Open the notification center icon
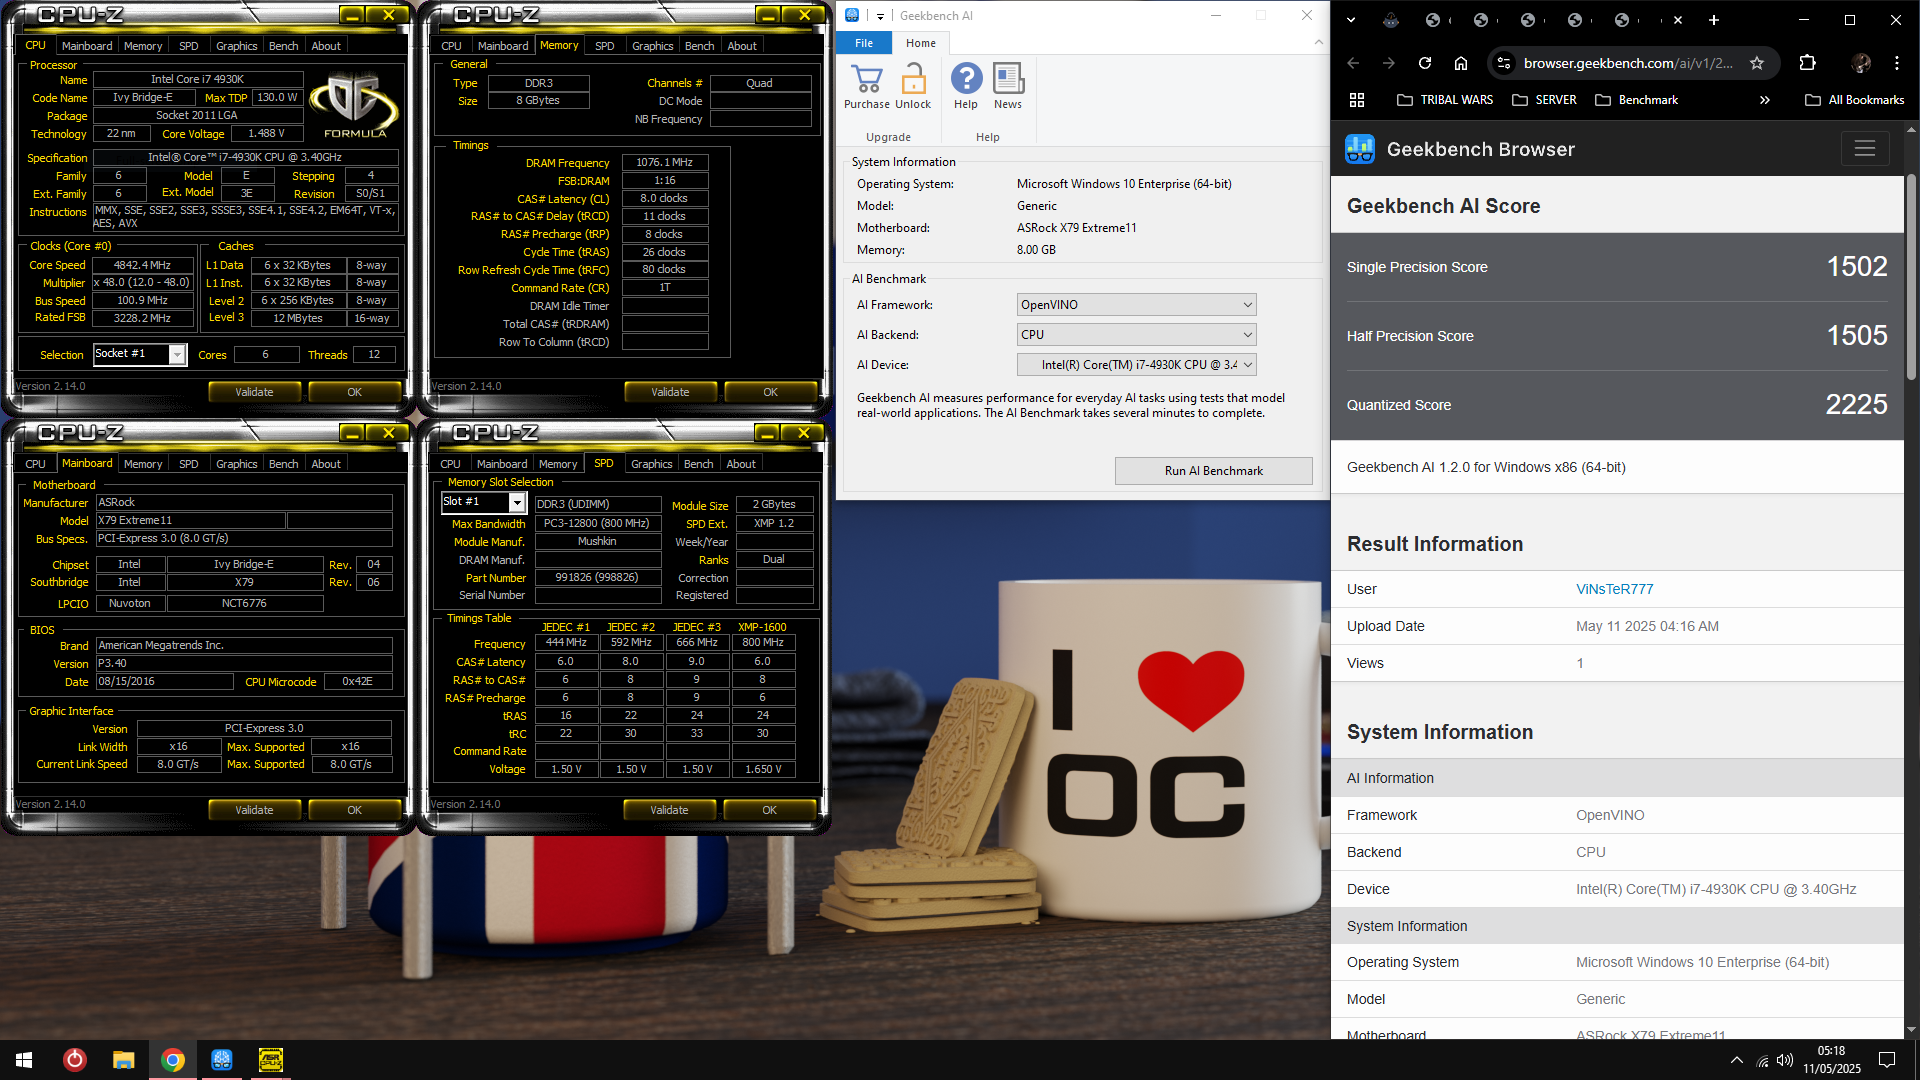 pyautogui.click(x=1887, y=1060)
